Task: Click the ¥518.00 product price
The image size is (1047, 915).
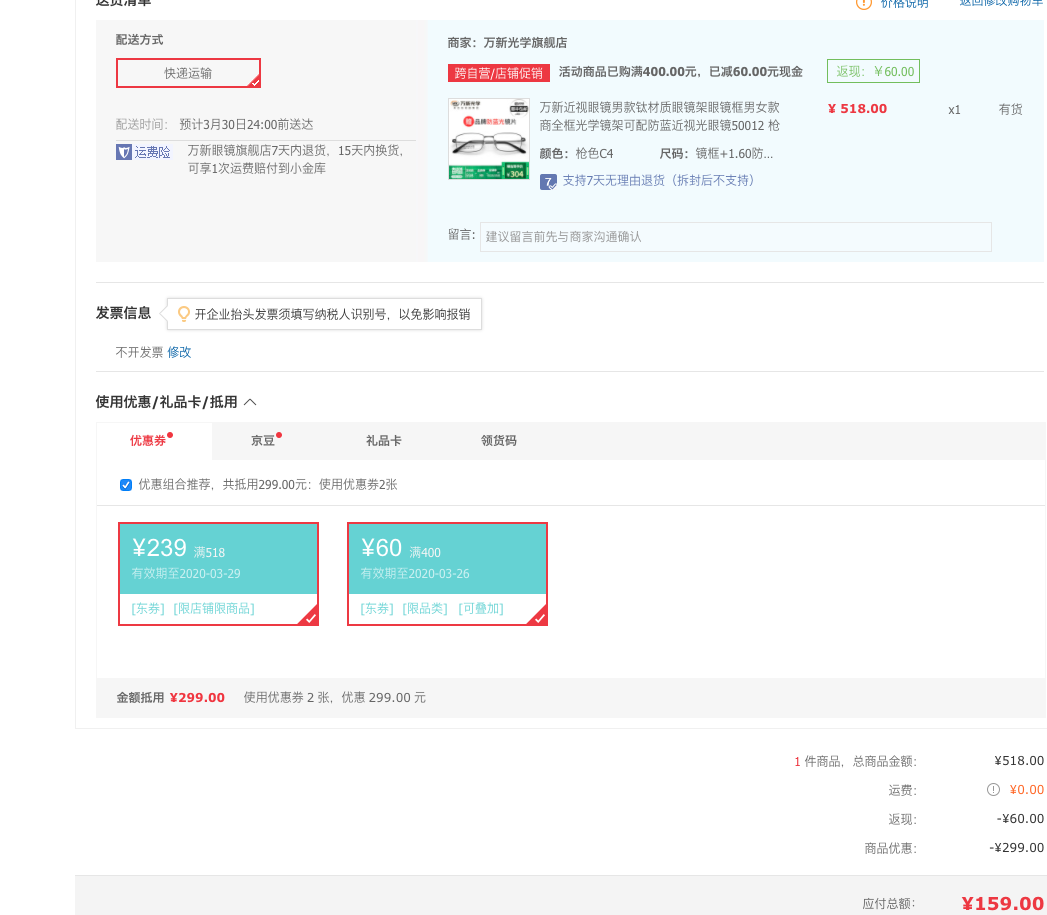Action: tap(857, 109)
